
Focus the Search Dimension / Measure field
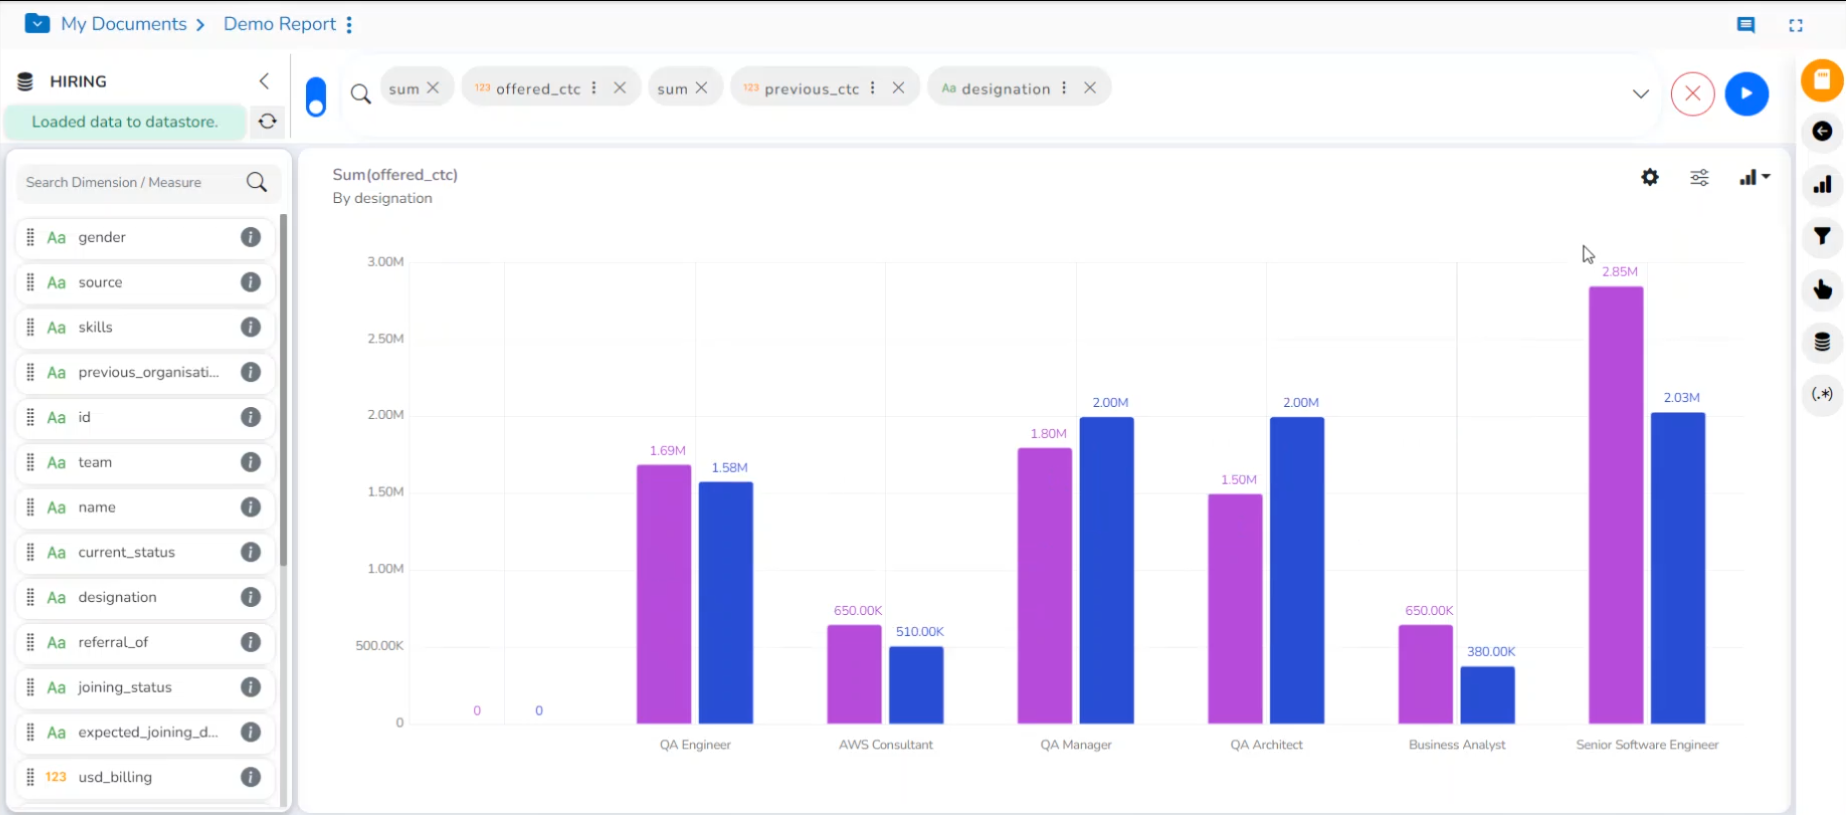tap(147, 182)
